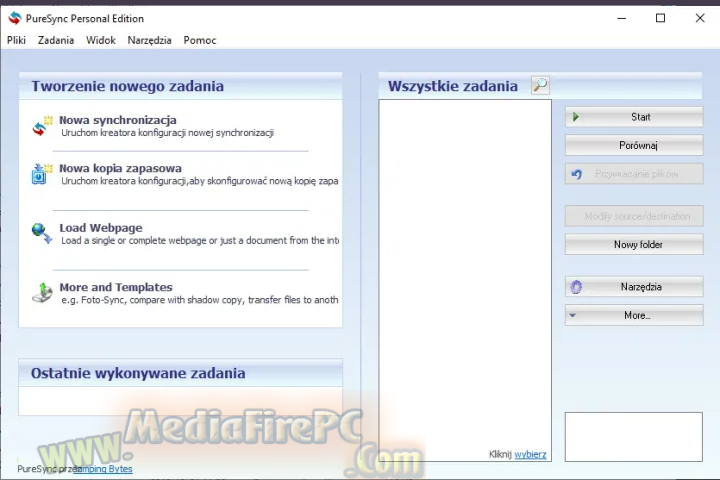This screenshot has height=480, width=720.
Task: Click the Nowa synchronizacja sync icon
Action: 42,126
